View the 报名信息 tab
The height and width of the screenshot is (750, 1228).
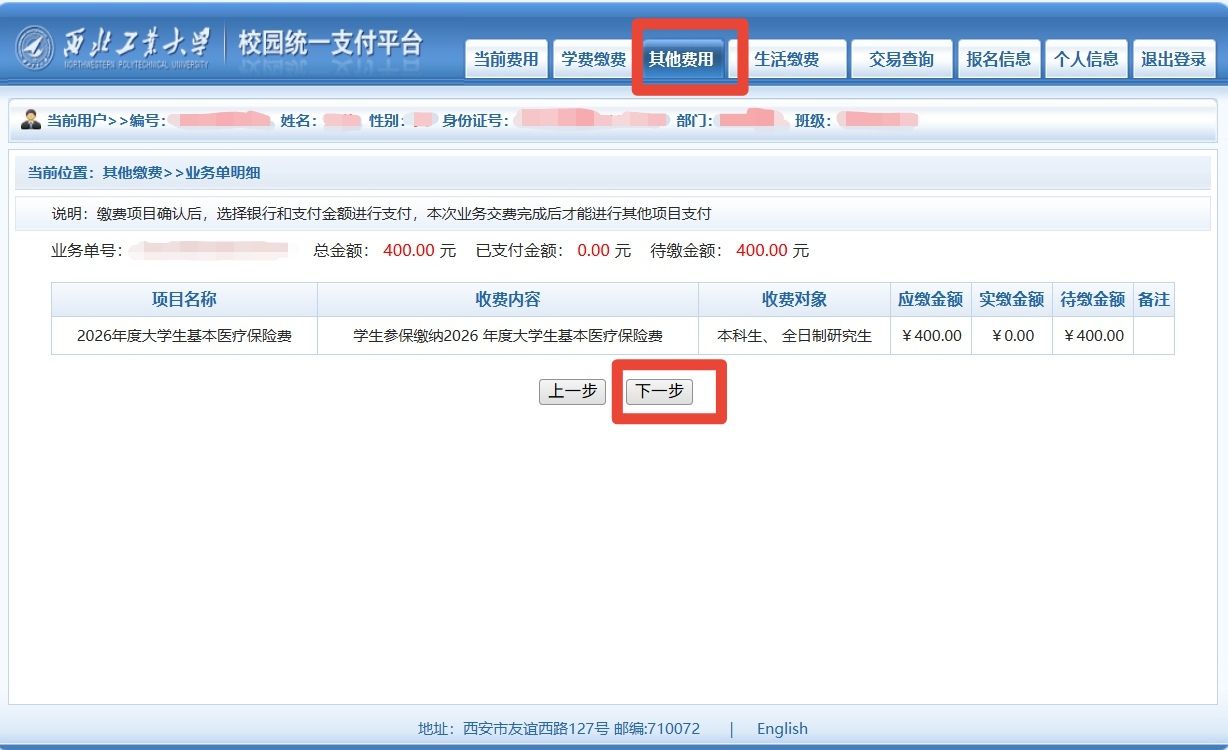(x=998, y=59)
